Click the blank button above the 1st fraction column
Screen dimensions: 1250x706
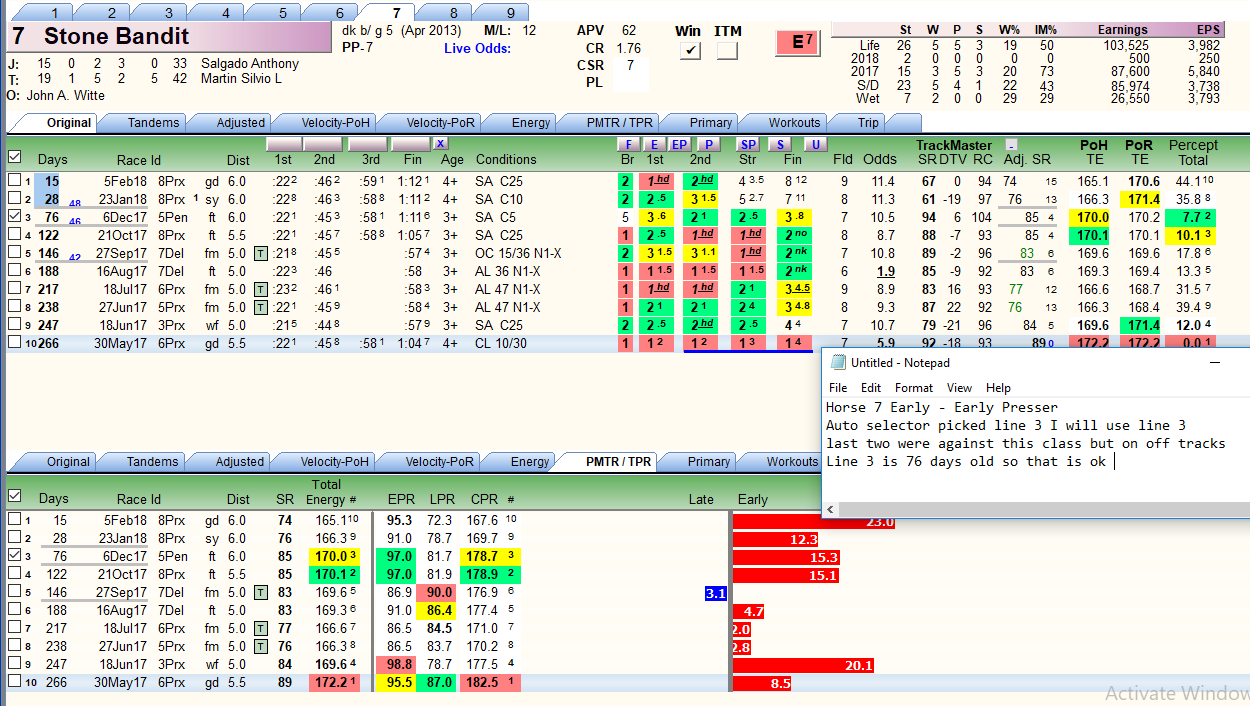point(284,144)
